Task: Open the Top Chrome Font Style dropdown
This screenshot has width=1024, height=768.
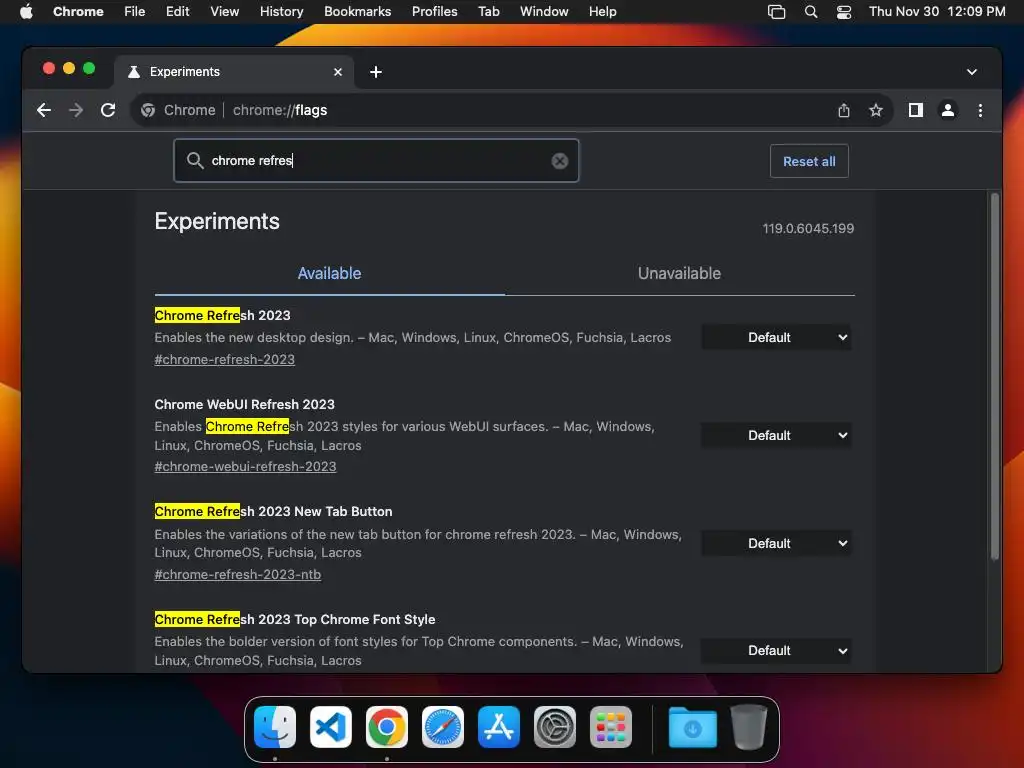Action: [x=776, y=650]
